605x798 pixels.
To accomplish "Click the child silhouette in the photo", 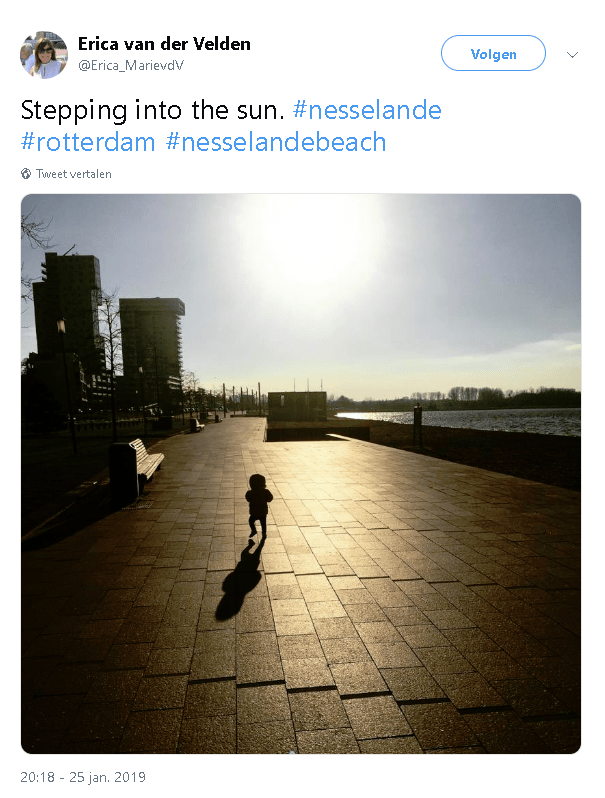I will (258, 506).
